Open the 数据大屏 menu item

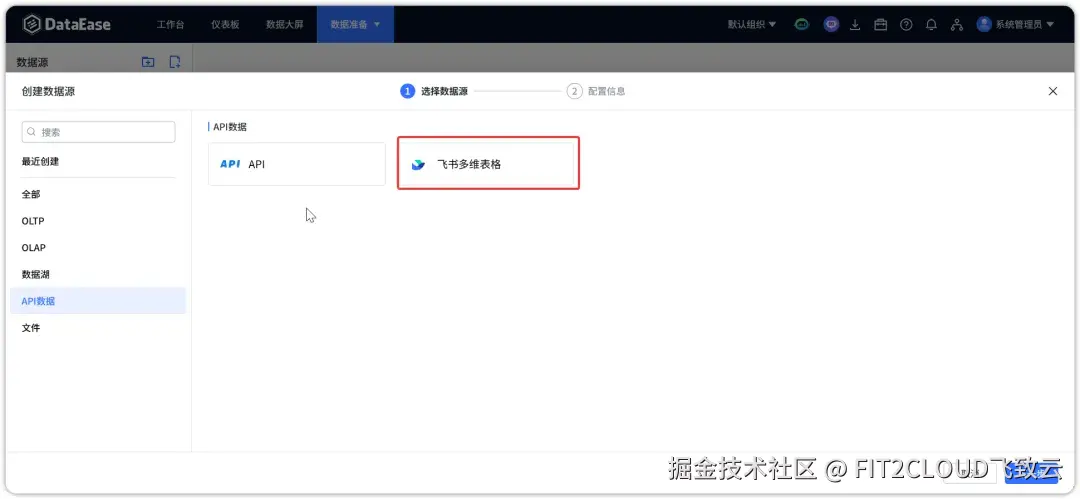[x=284, y=25]
